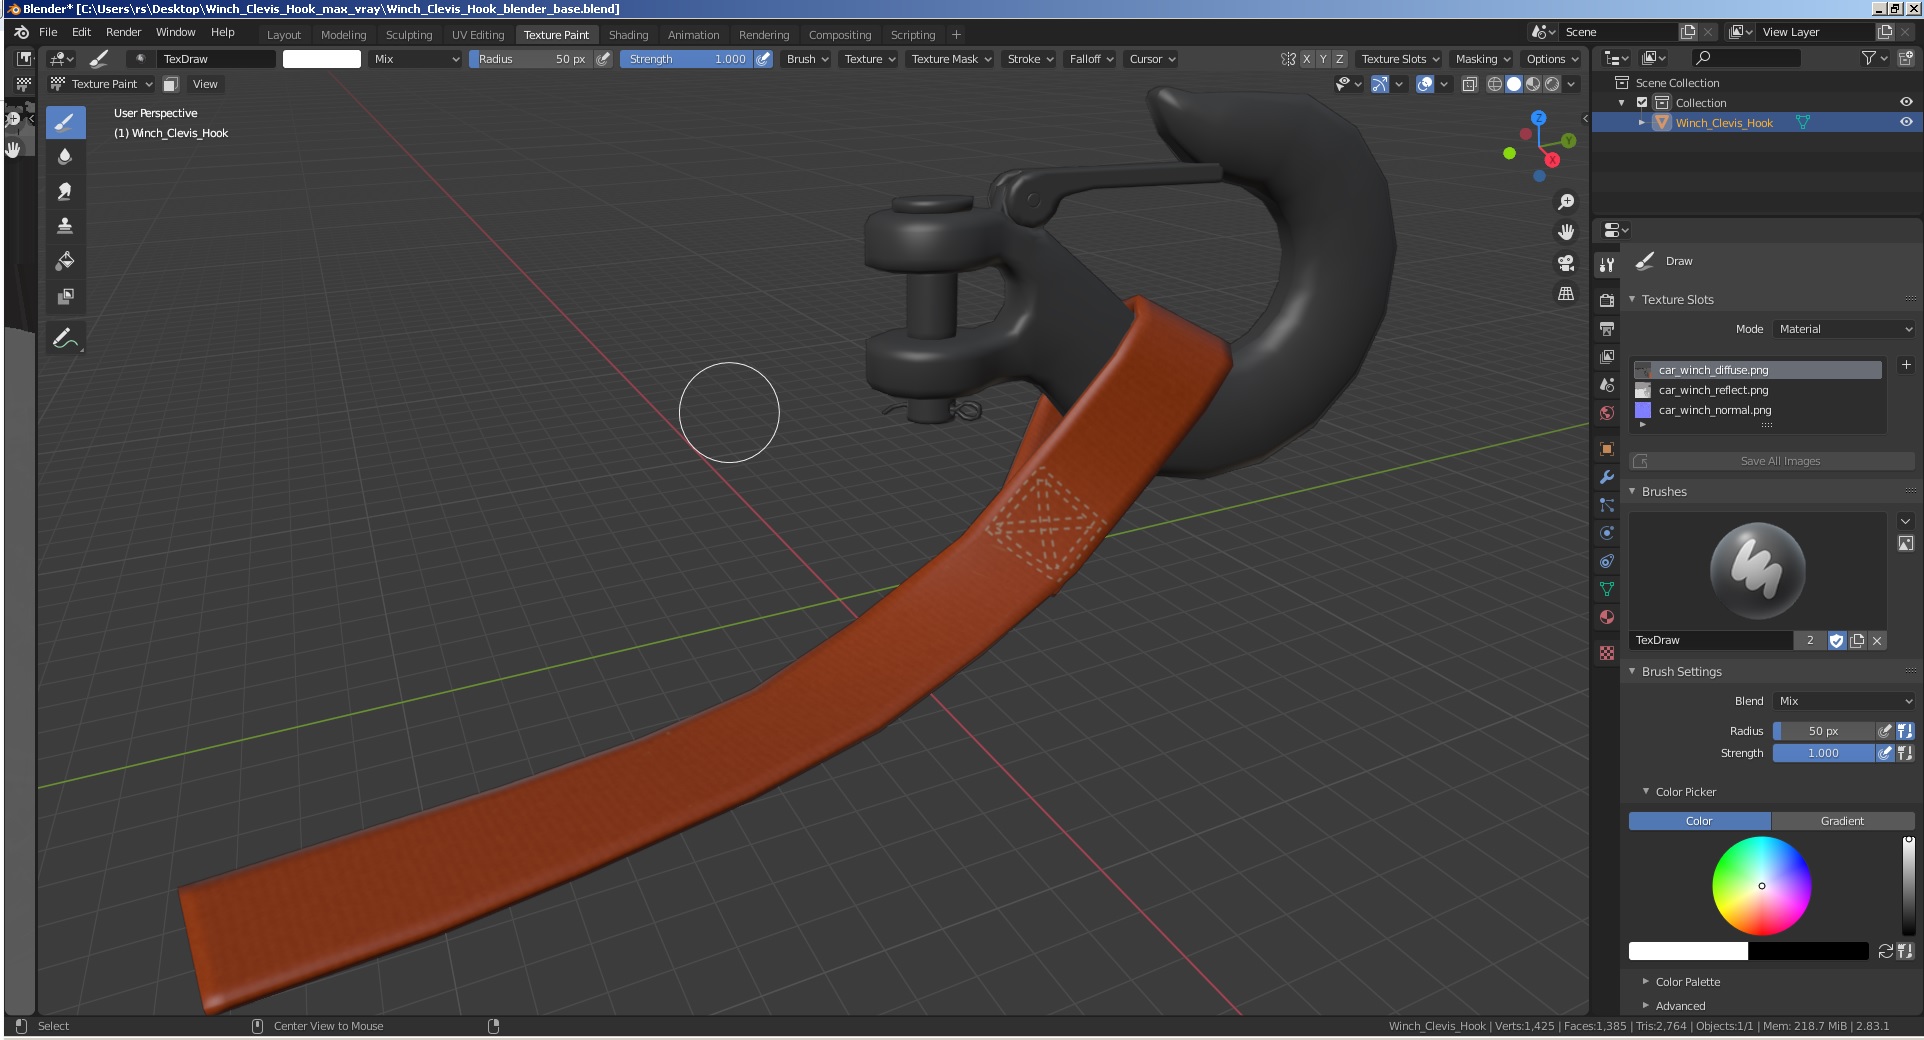Click the viewport zoom magnifier icon
1924x1040 pixels.
coord(1566,202)
